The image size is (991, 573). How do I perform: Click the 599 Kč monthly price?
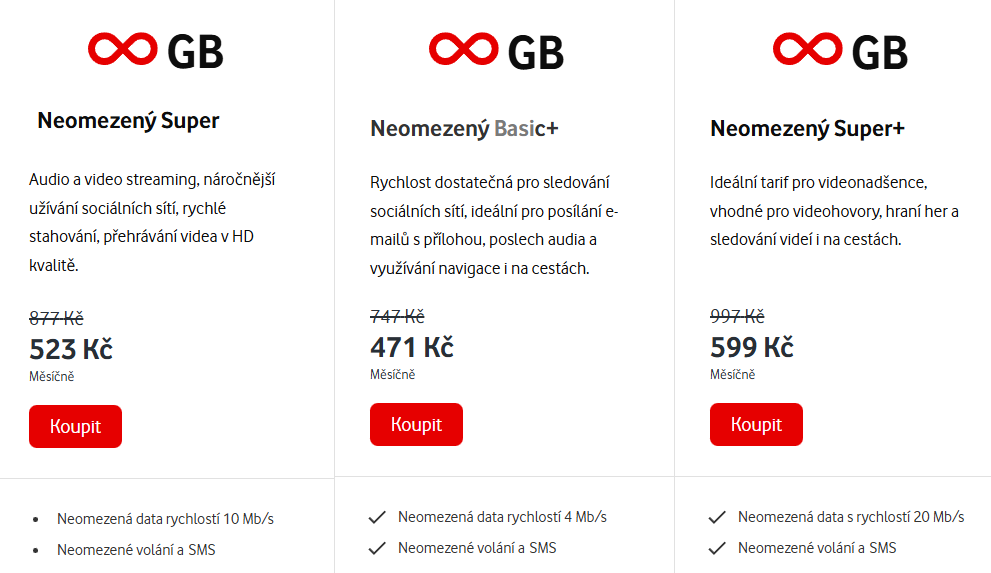(751, 348)
